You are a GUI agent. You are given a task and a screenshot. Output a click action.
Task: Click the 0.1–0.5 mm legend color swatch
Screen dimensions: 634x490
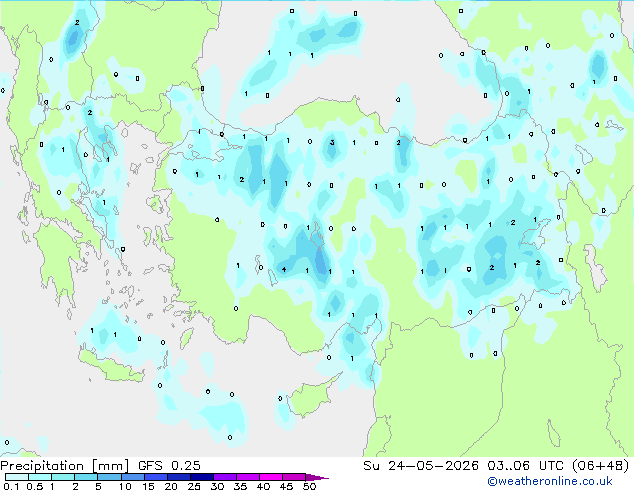[x=17, y=477]
